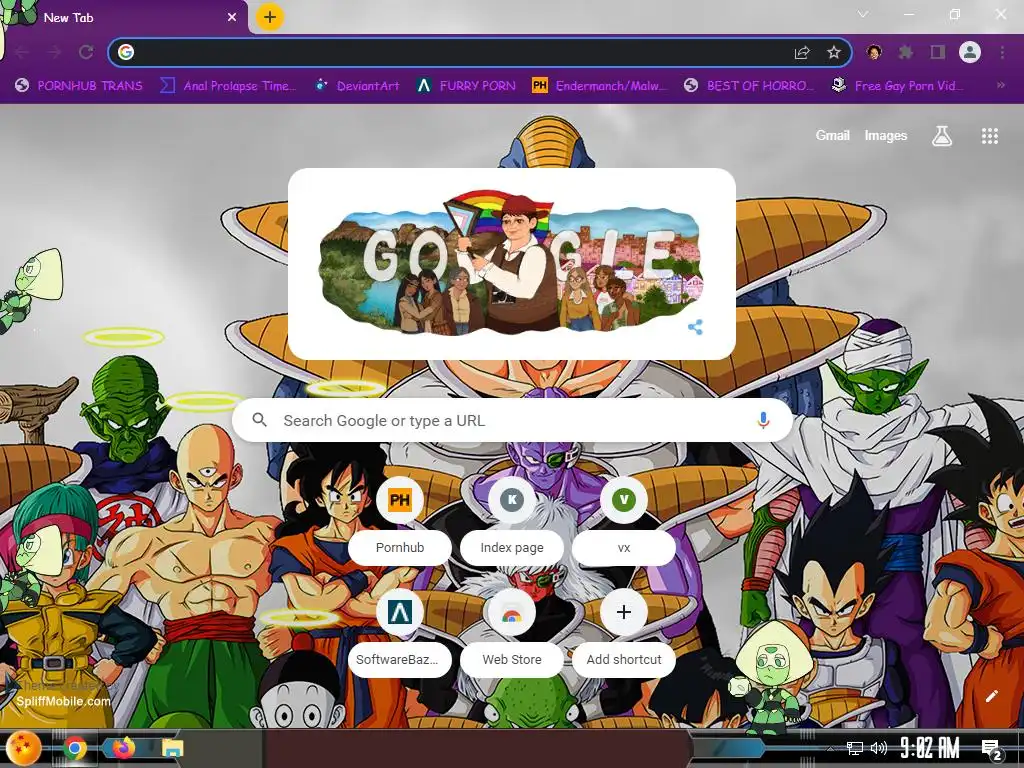Image resolution: width=1024 pixels, height=768 pixels.
Task: Open the Web Store shortcut
Action: pos(512,632)
